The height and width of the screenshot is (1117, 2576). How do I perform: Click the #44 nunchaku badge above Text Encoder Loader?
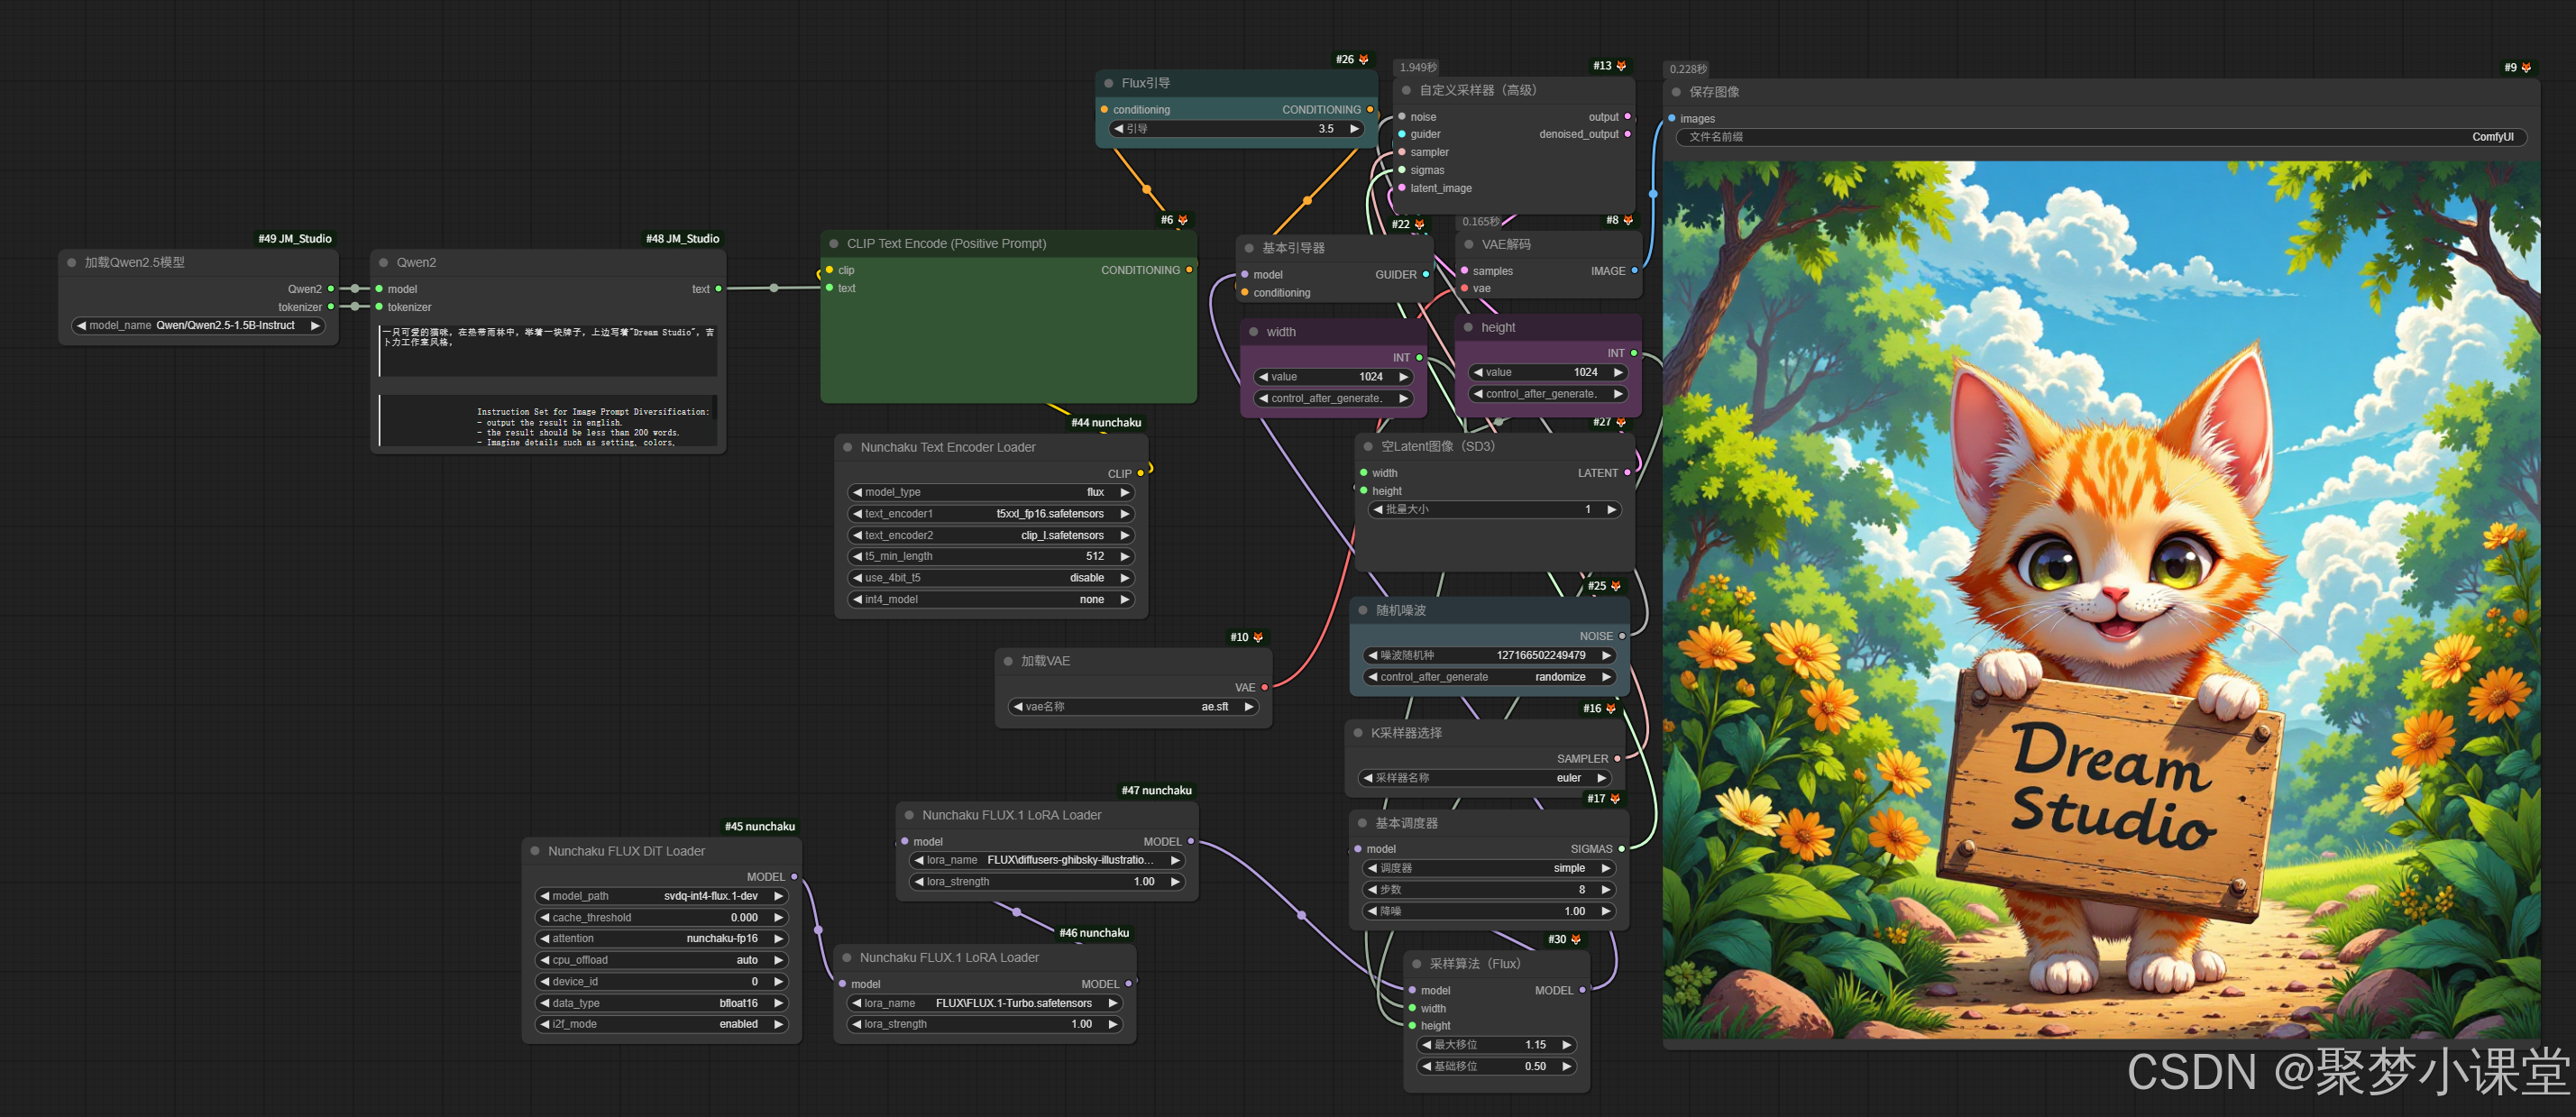point(1105,423)
